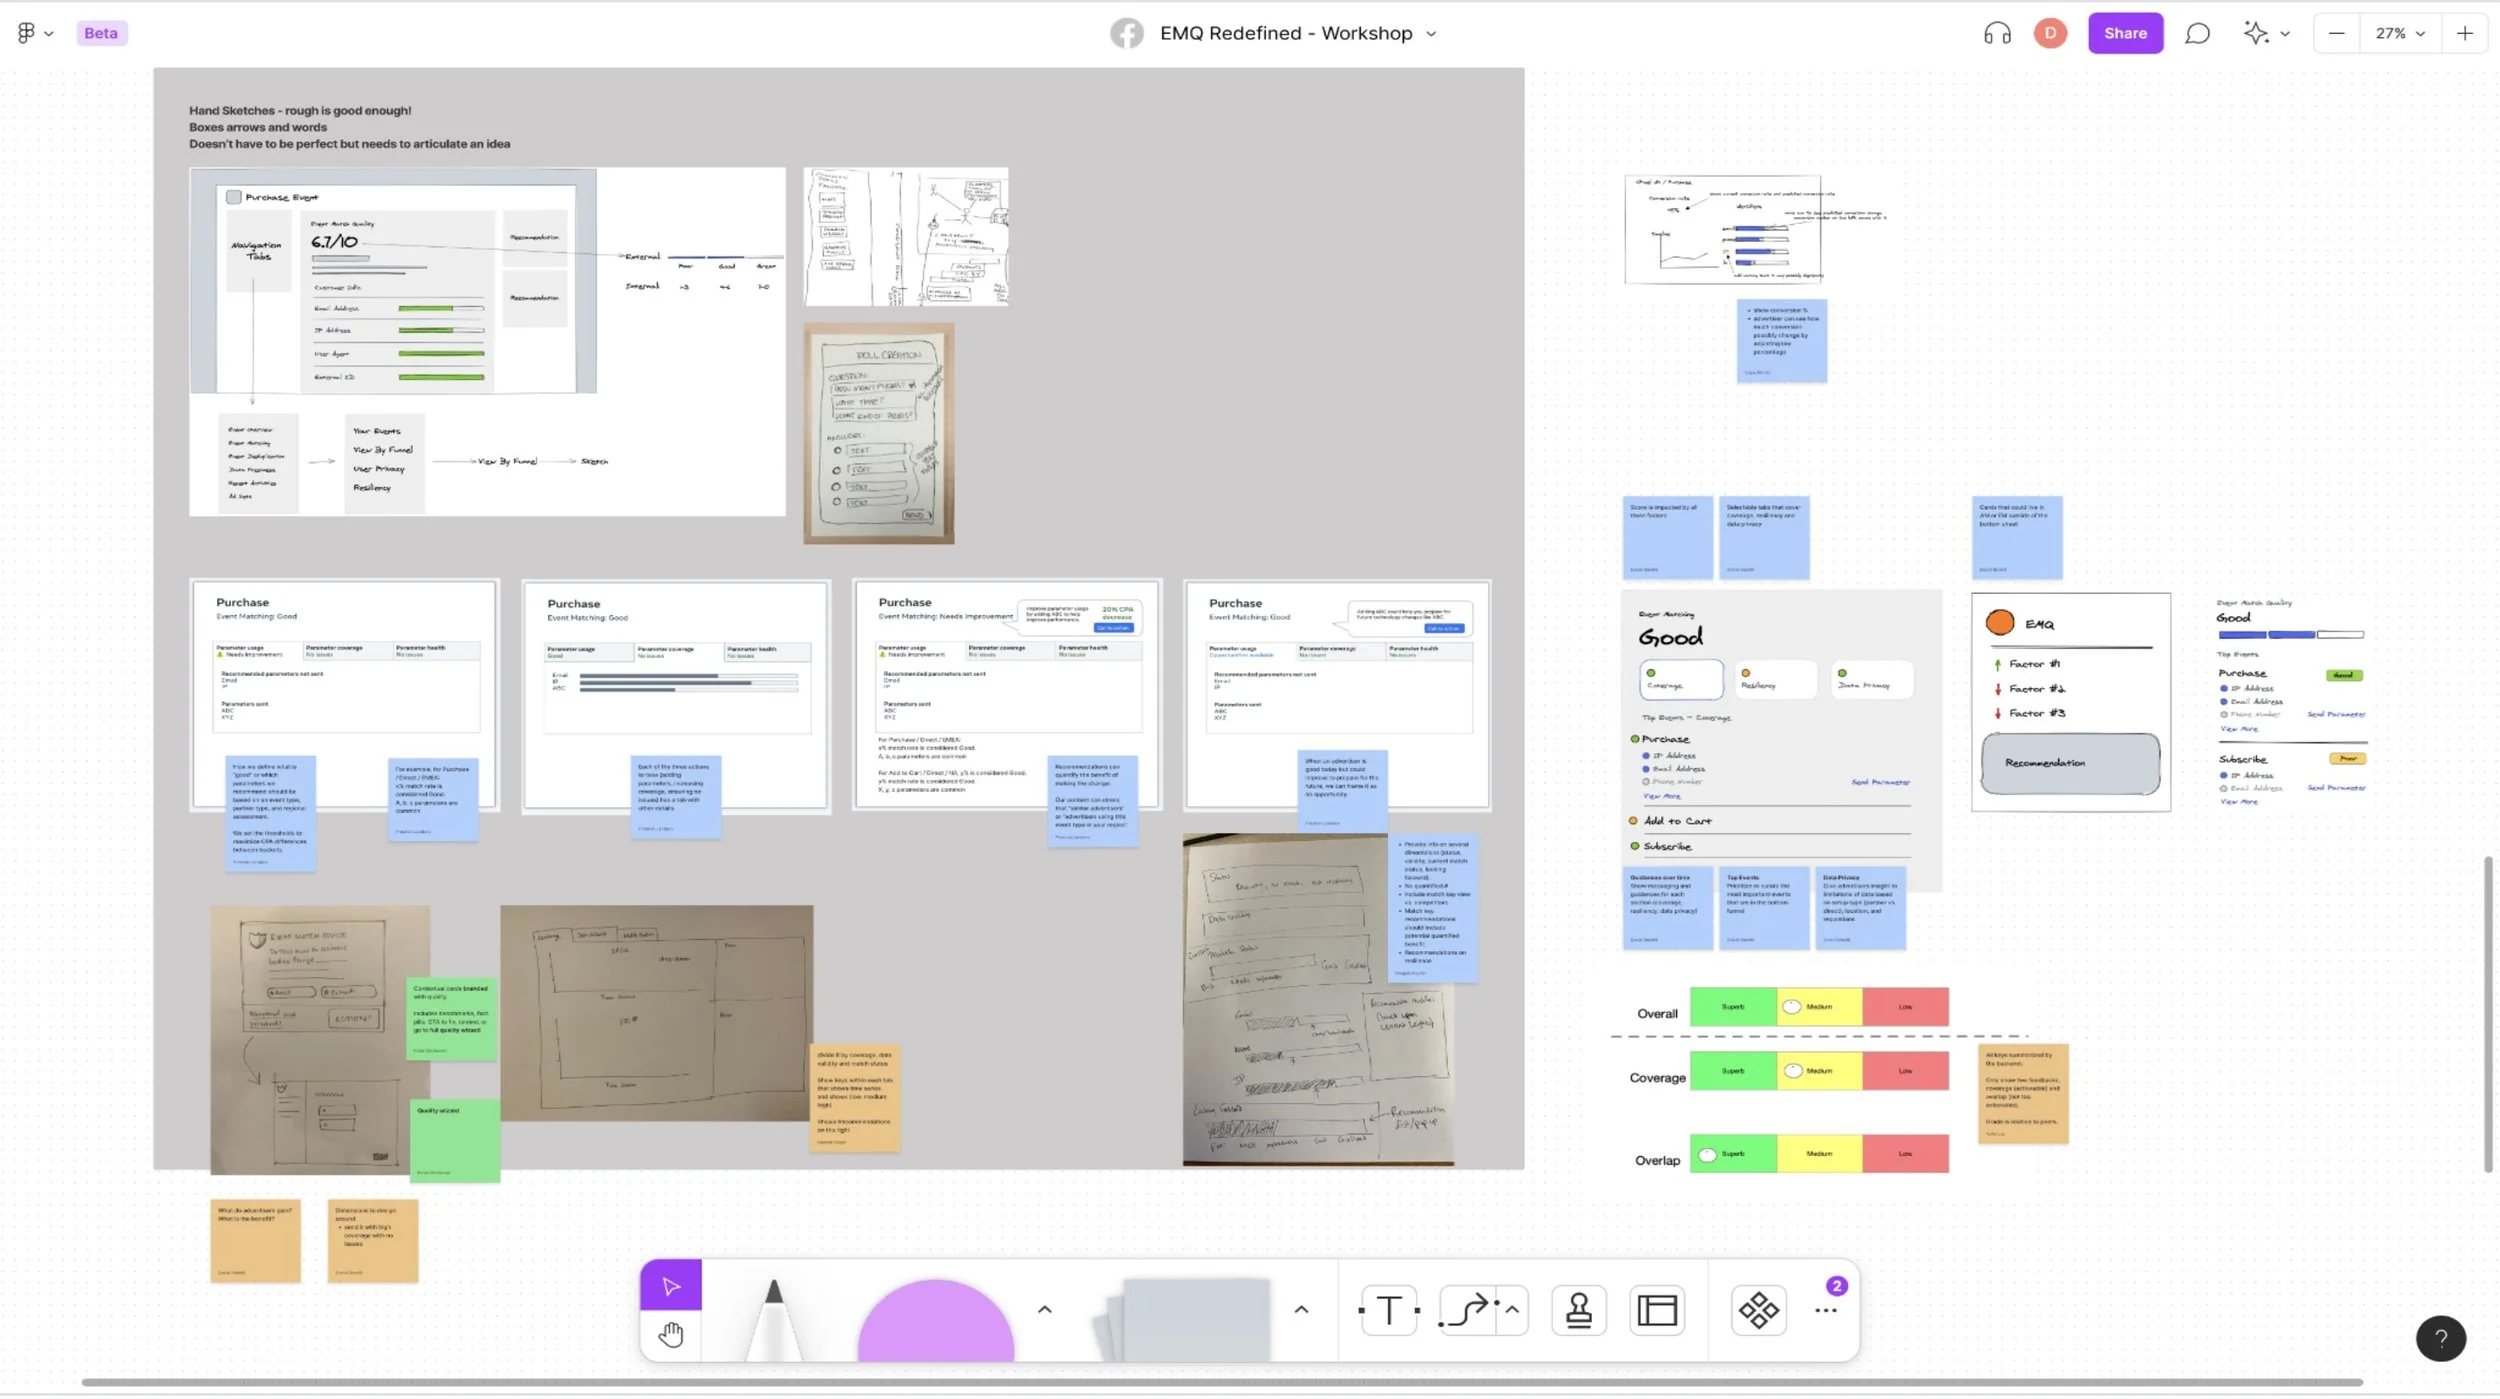Select the hand pan tool
The width and height of the screenshot is (2500, 1399).
tap(670, 1335)
